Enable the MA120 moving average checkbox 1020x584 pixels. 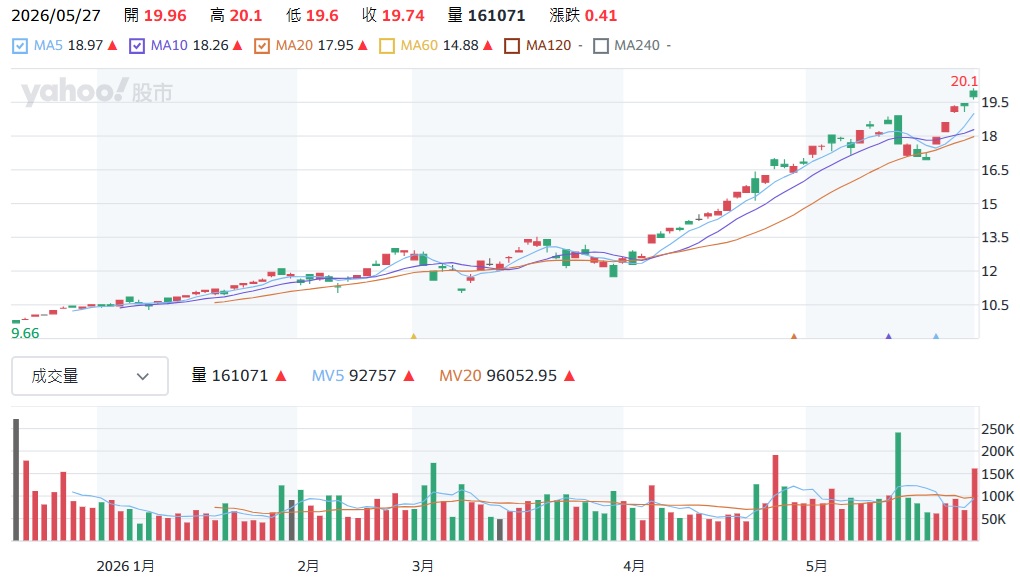click(x=512, y=46)
